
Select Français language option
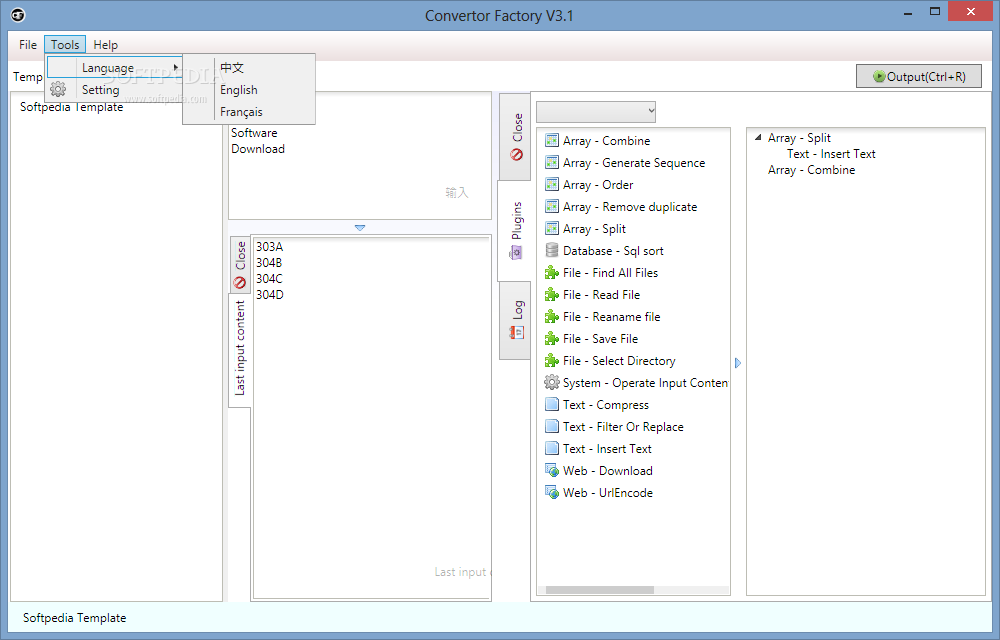click(x=249, y=112)
